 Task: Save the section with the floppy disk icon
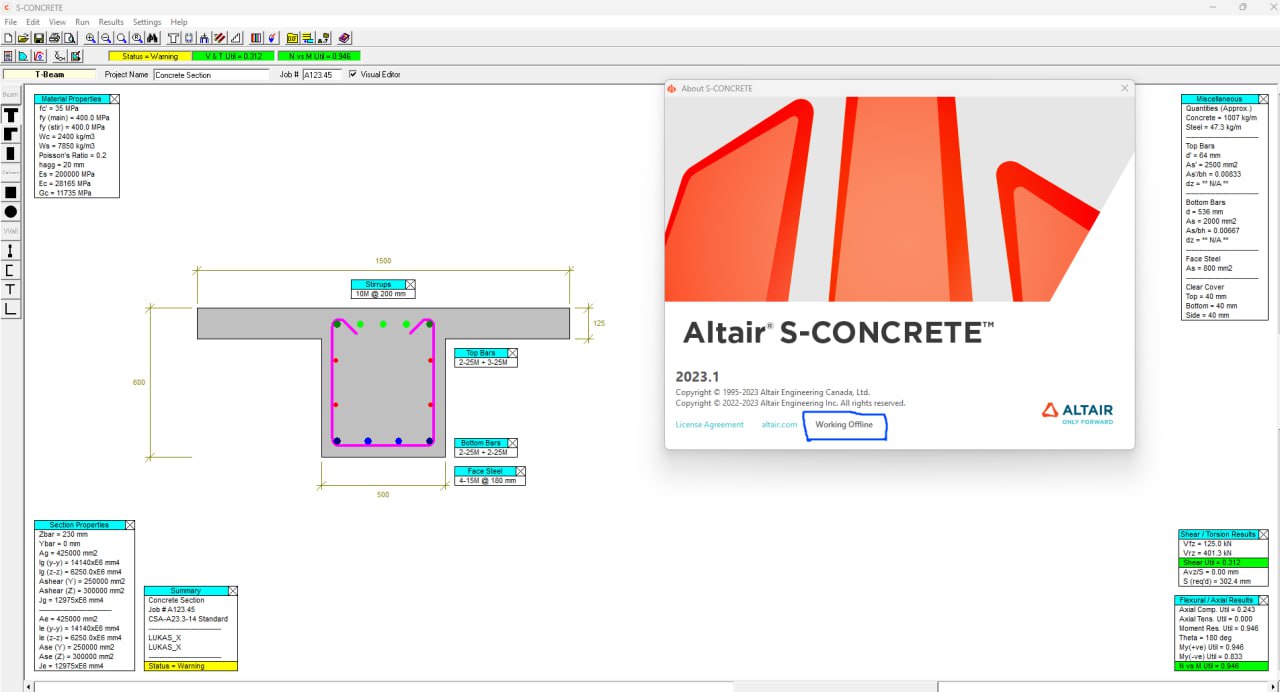coord(39,38)
